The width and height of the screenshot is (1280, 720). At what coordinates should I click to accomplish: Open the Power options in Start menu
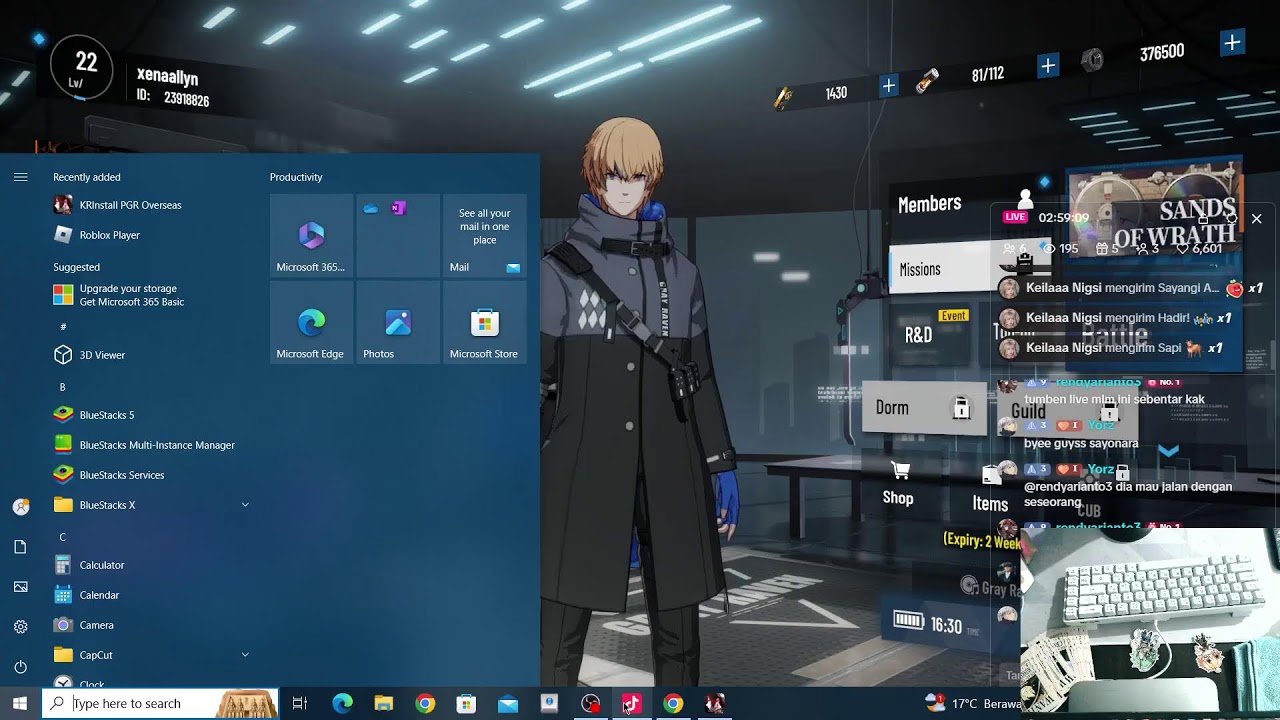(20, 667)
